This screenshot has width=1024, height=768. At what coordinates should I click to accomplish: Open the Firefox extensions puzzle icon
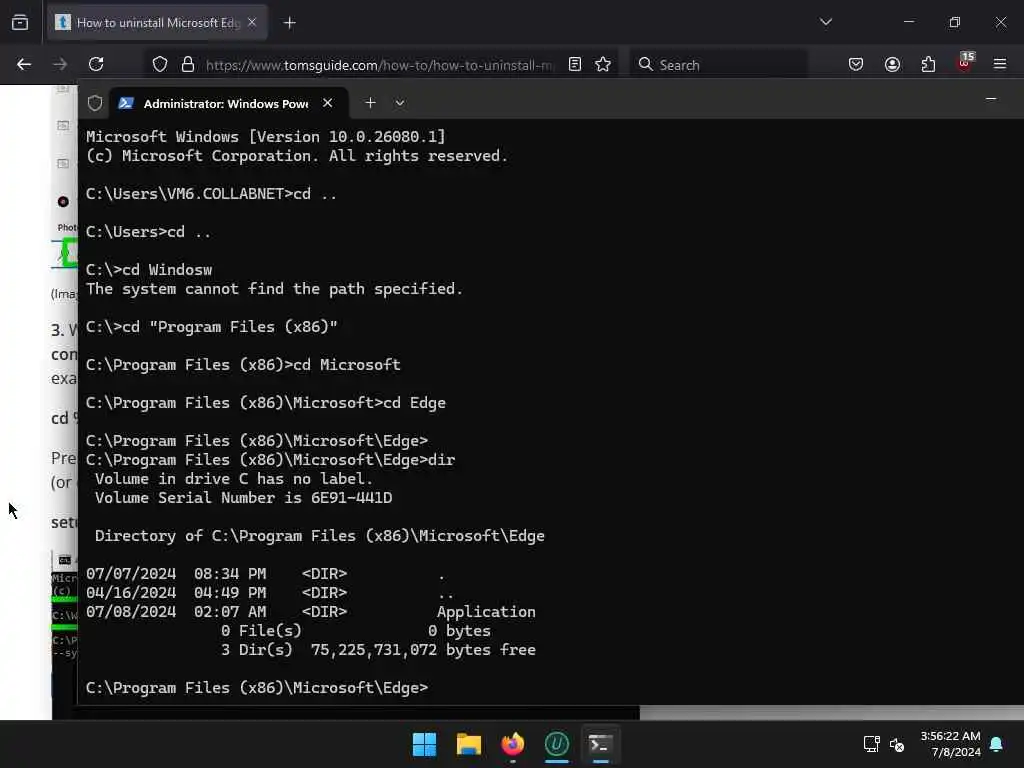[928, 64]
